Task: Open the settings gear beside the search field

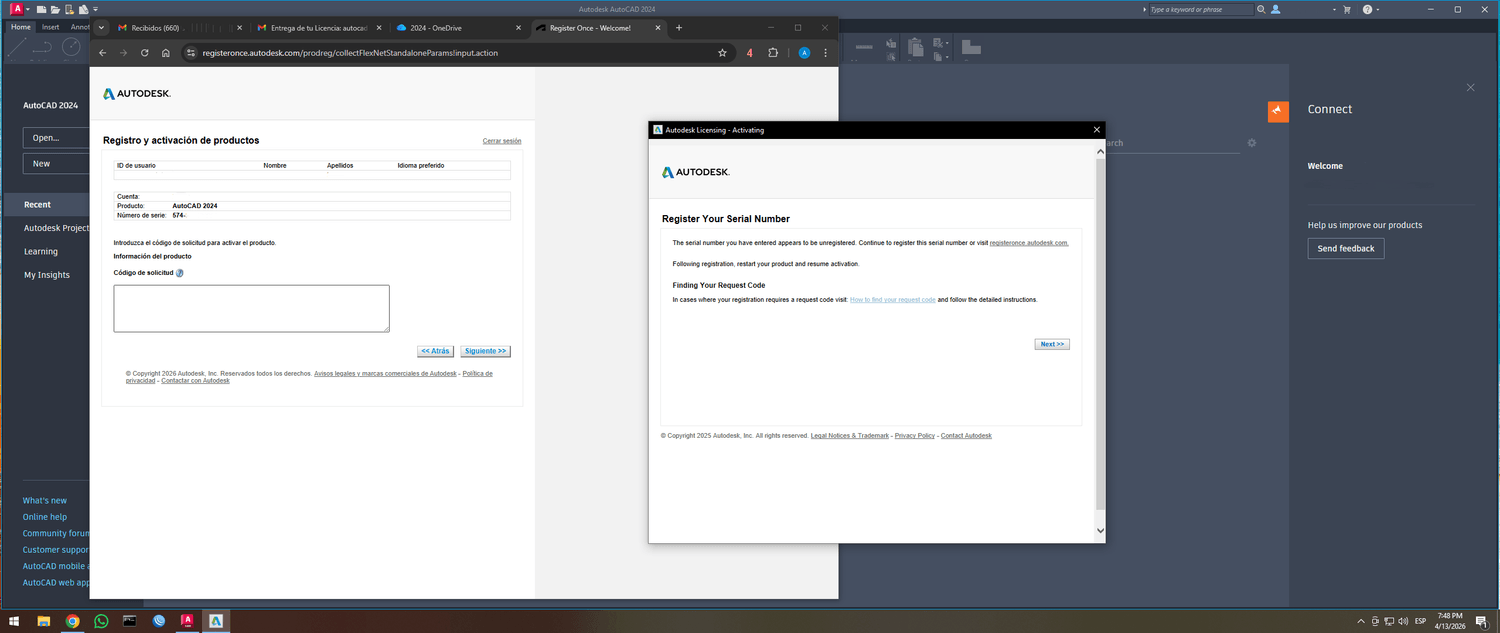Action: click(1251, 143)
